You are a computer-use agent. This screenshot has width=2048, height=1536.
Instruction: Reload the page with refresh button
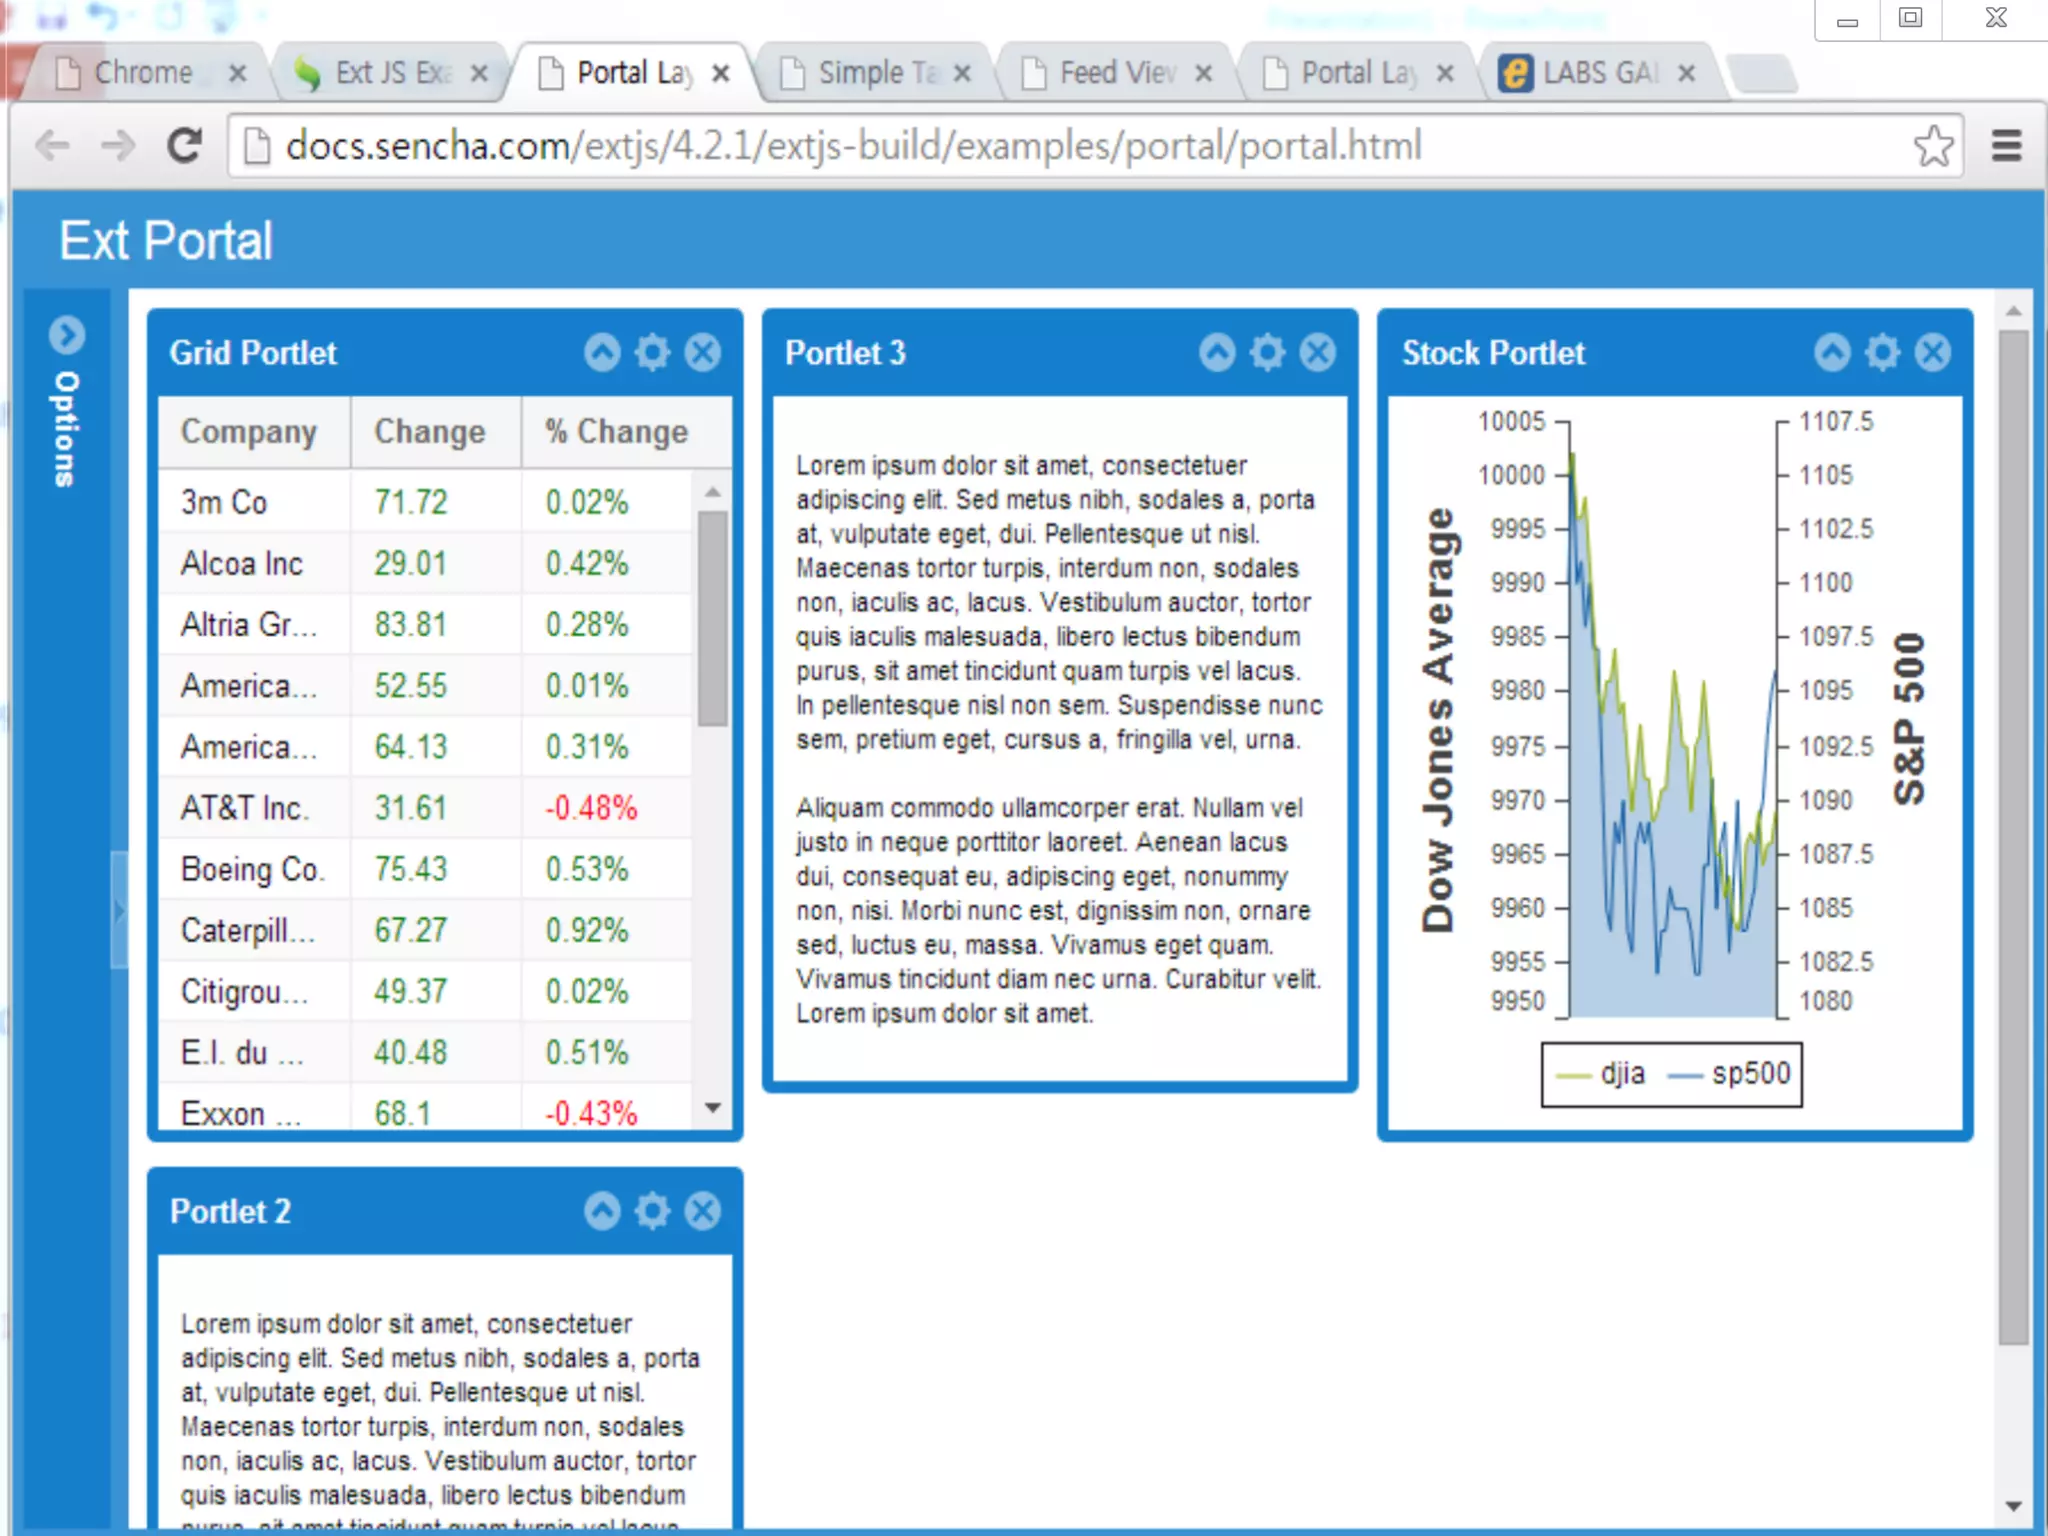pyautogui.click(x=184, y=146)
